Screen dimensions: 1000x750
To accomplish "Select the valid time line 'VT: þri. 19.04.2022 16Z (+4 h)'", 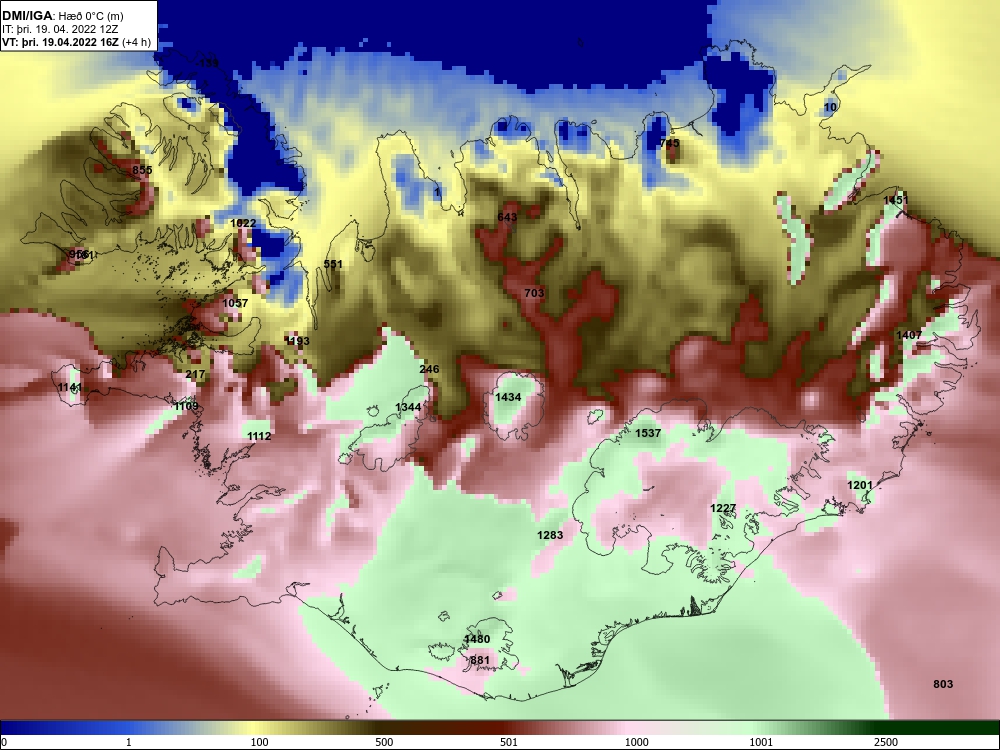I will 77,42.
